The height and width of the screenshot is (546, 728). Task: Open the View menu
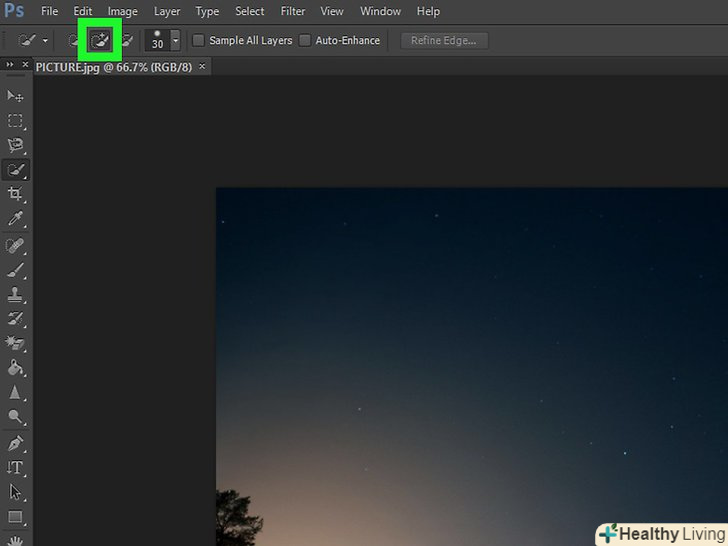coord(332,11)
